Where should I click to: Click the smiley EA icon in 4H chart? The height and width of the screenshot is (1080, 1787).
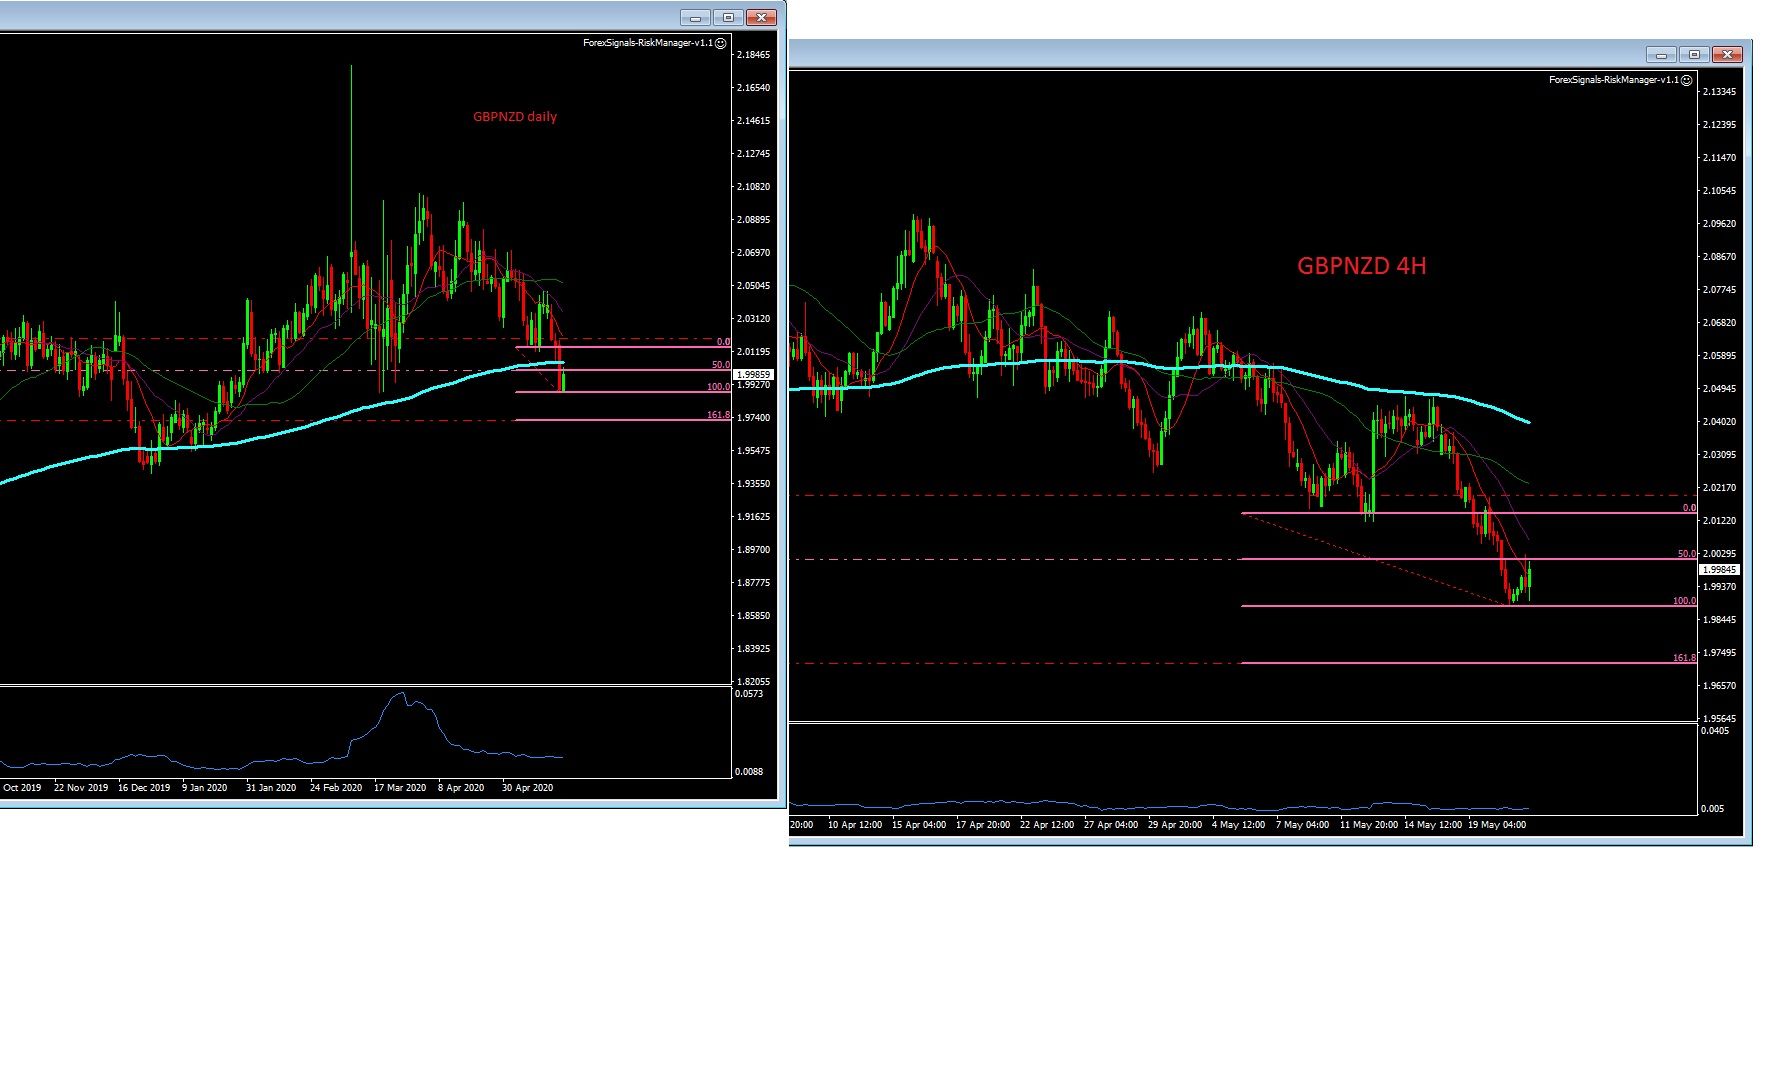(1687, 80)
